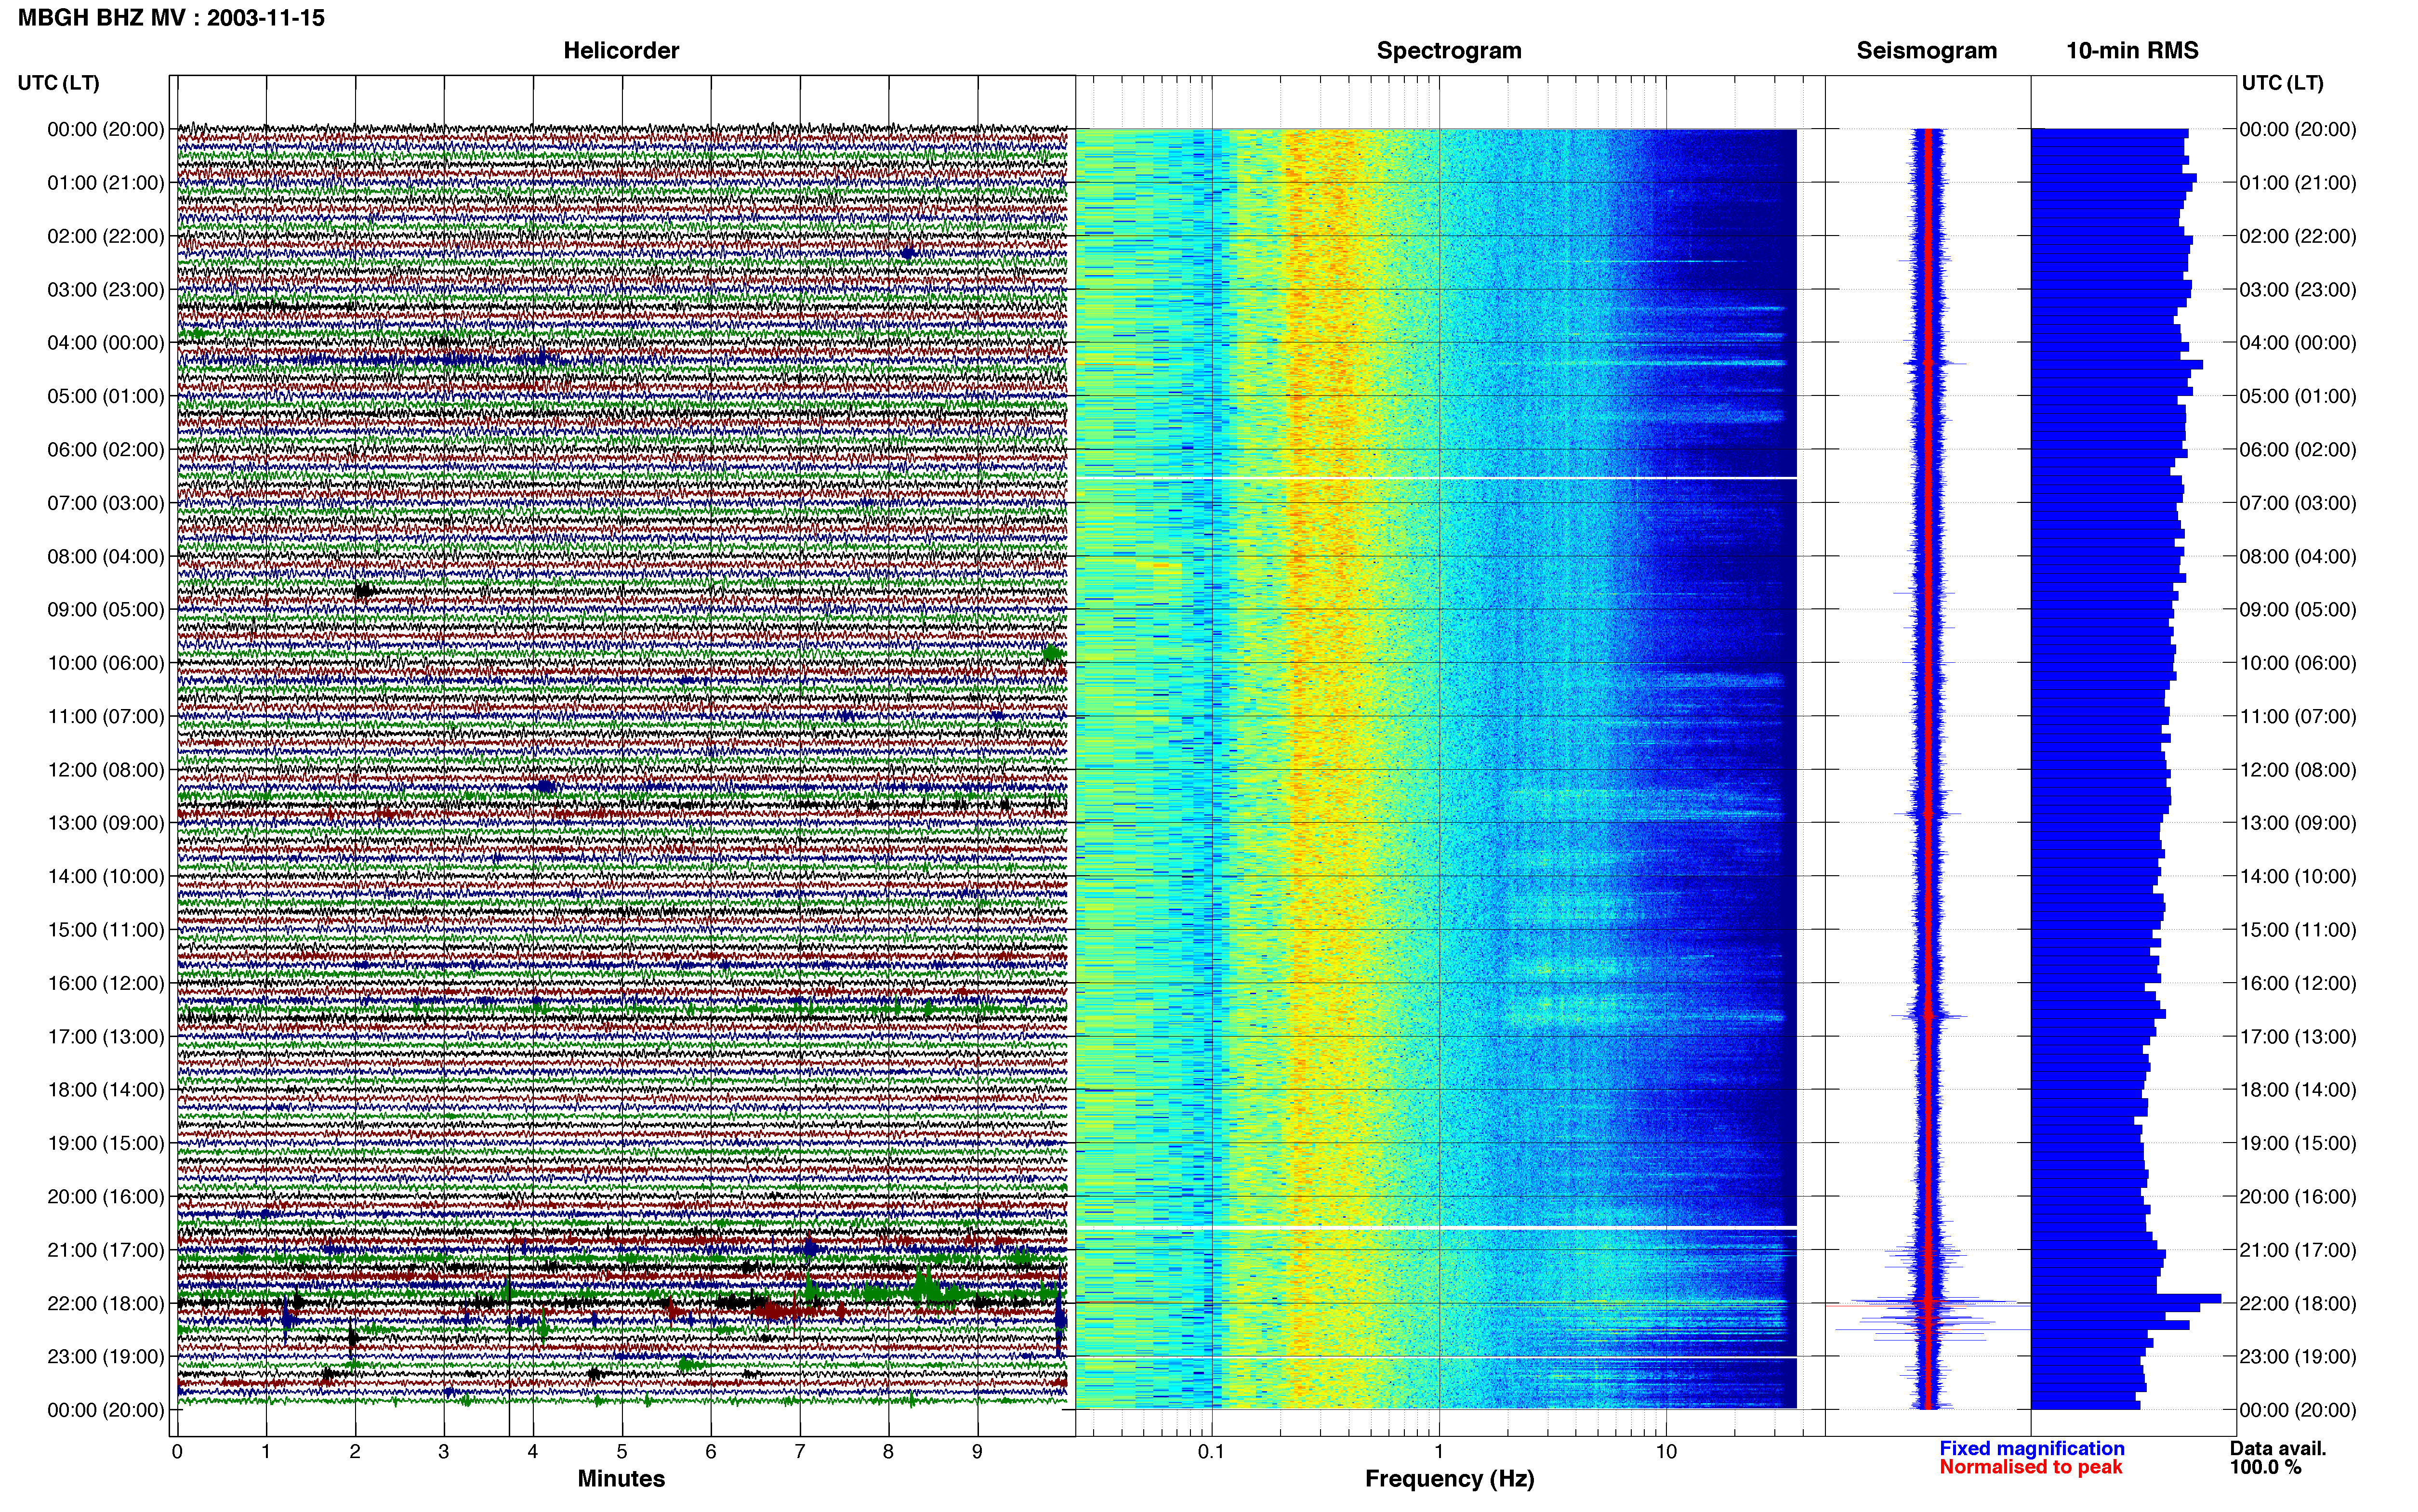The width and height of the screenshot is (2418, 1512).
Task: Click the right 'UTC (LT)' axis label
Action: click(2282, 83)
